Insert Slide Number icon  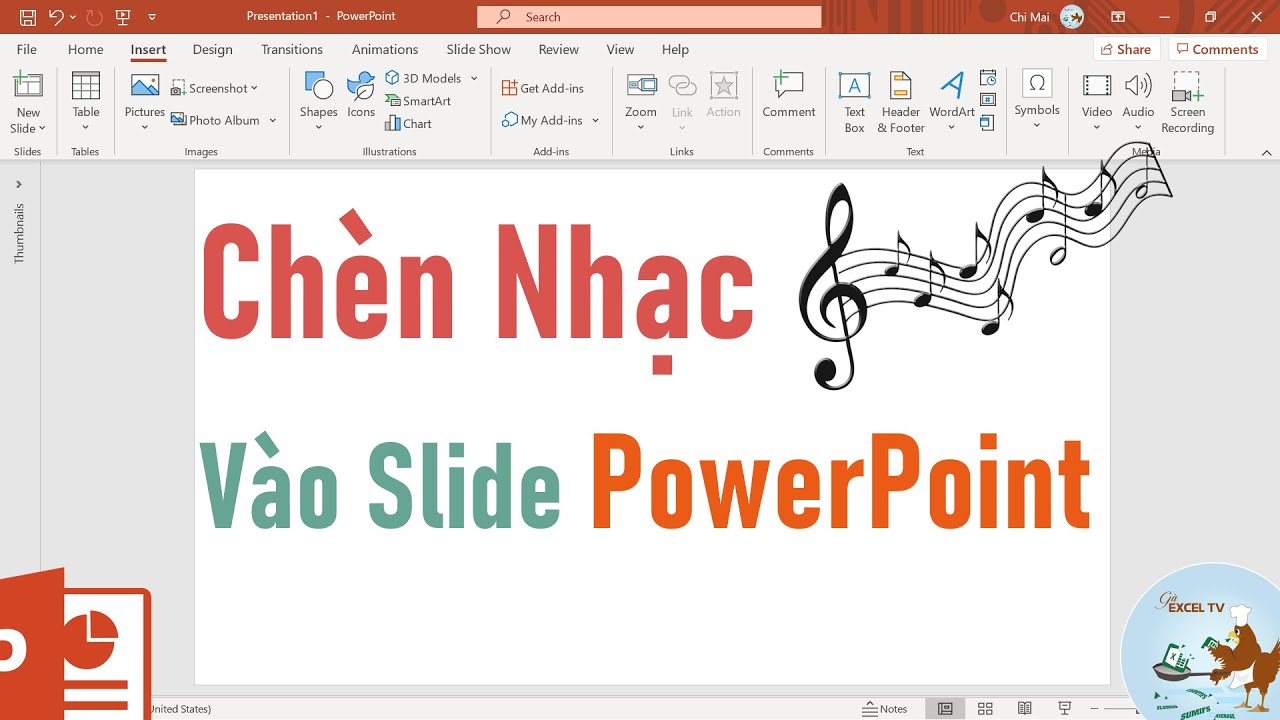coord(988,100)
